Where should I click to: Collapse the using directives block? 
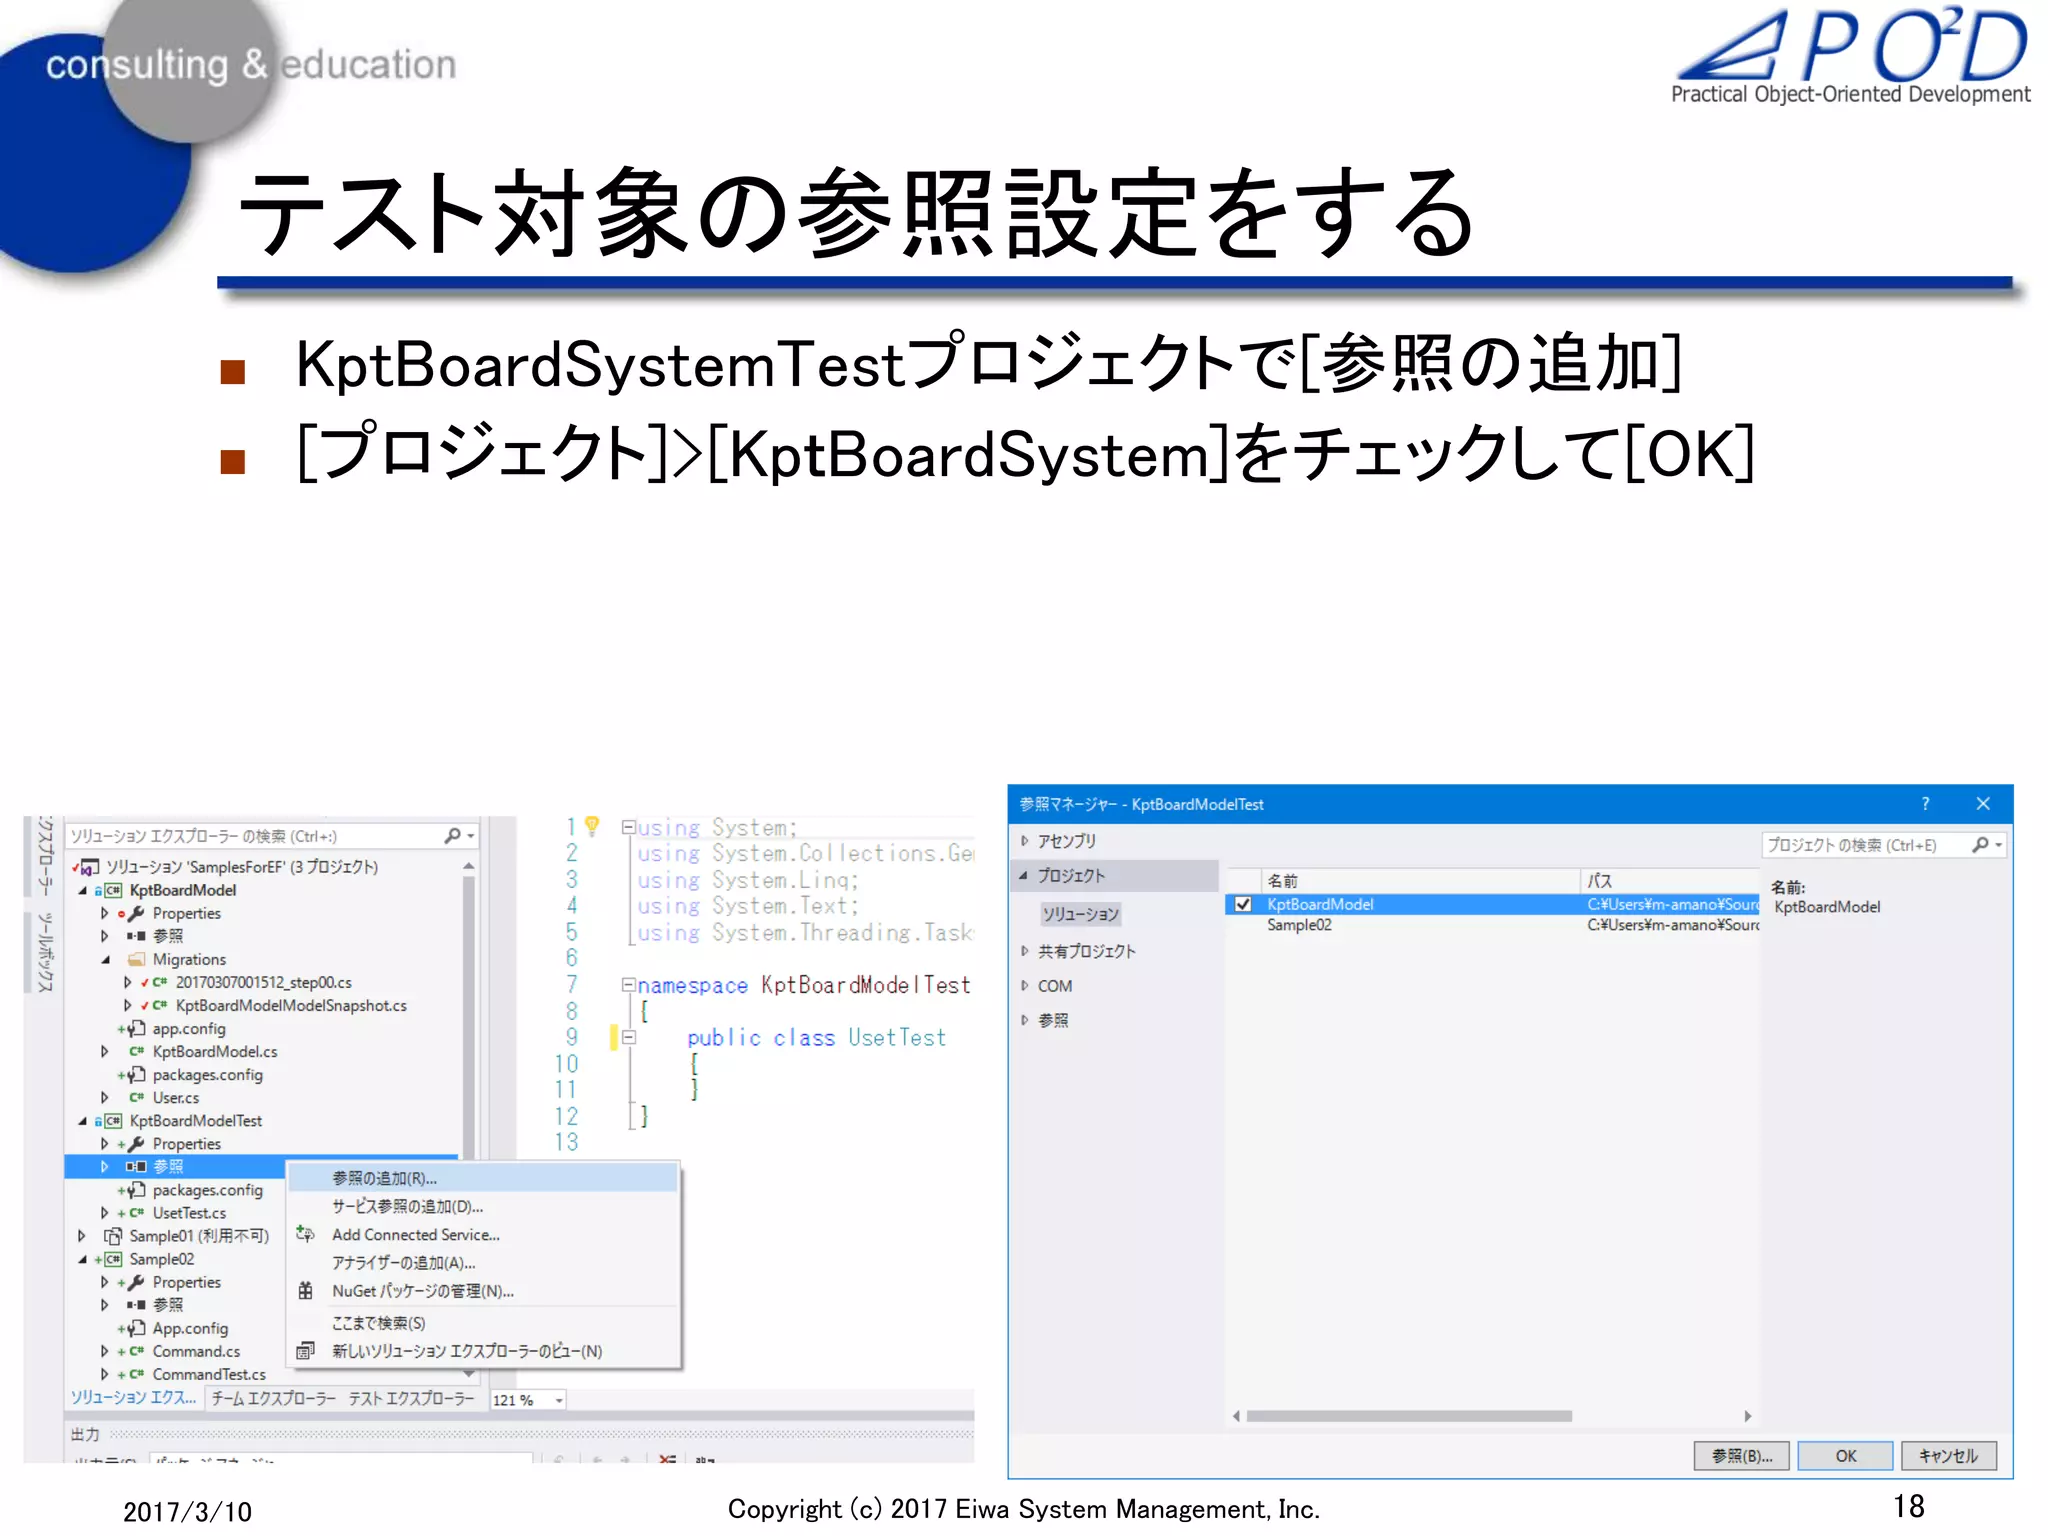pyautogui.click(x=628, y=827)
